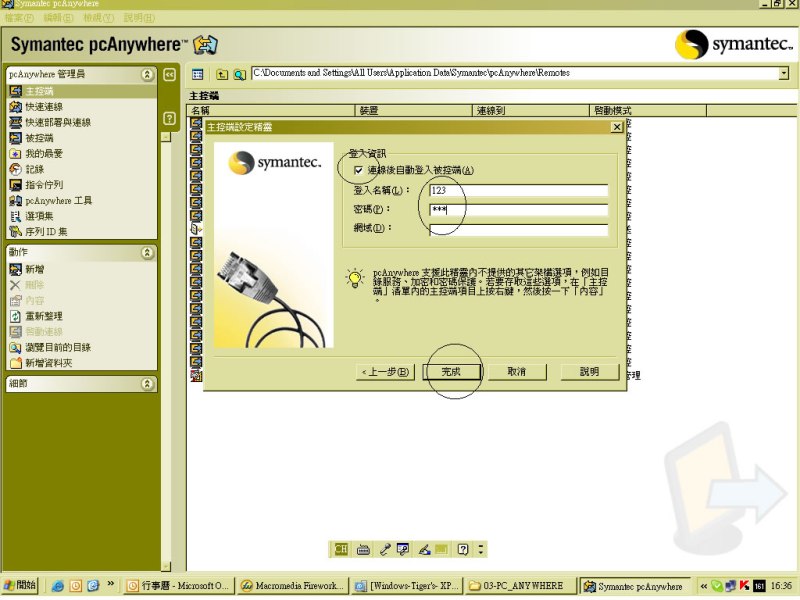This screenshot has height=600, width=800.
Task: Sort by the 啟動模式 column header
Action: click(648, 110)
